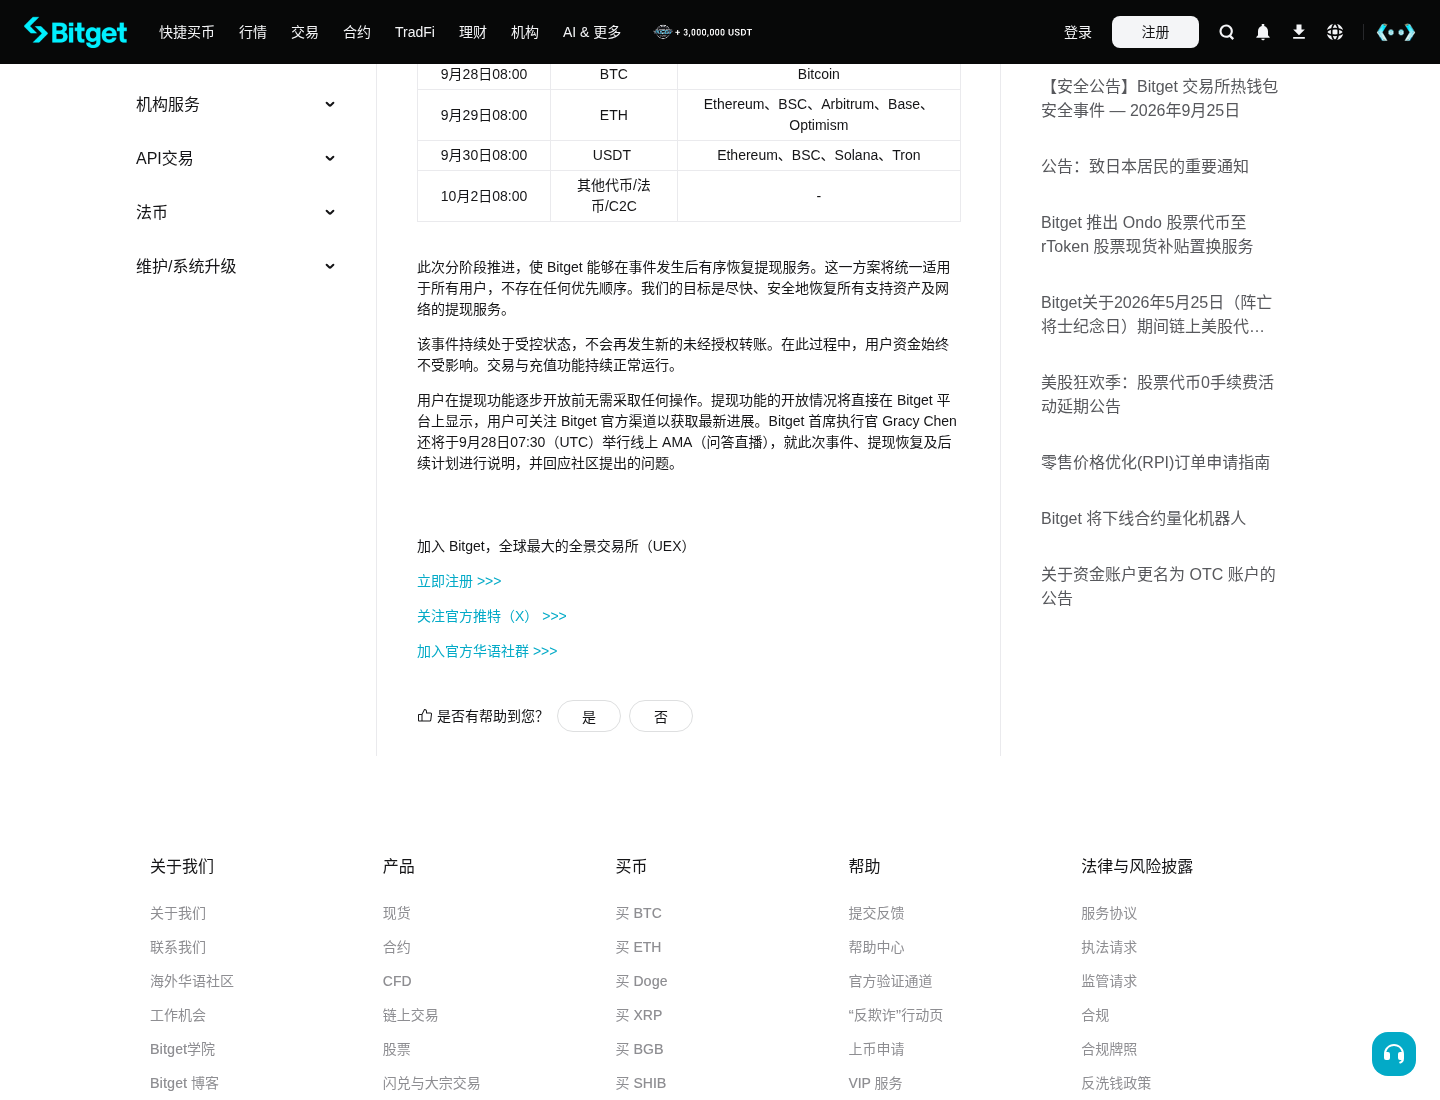Click footer 闪兑与大宗交易 link
This screenshot has width=1440, height=1100.
pos(432,1083)
